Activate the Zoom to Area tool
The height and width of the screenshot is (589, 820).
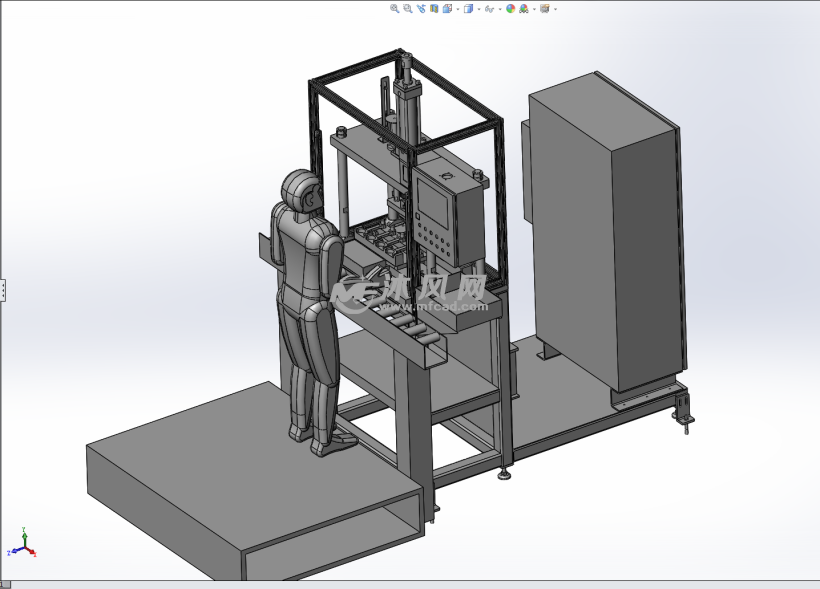(406, 8)
